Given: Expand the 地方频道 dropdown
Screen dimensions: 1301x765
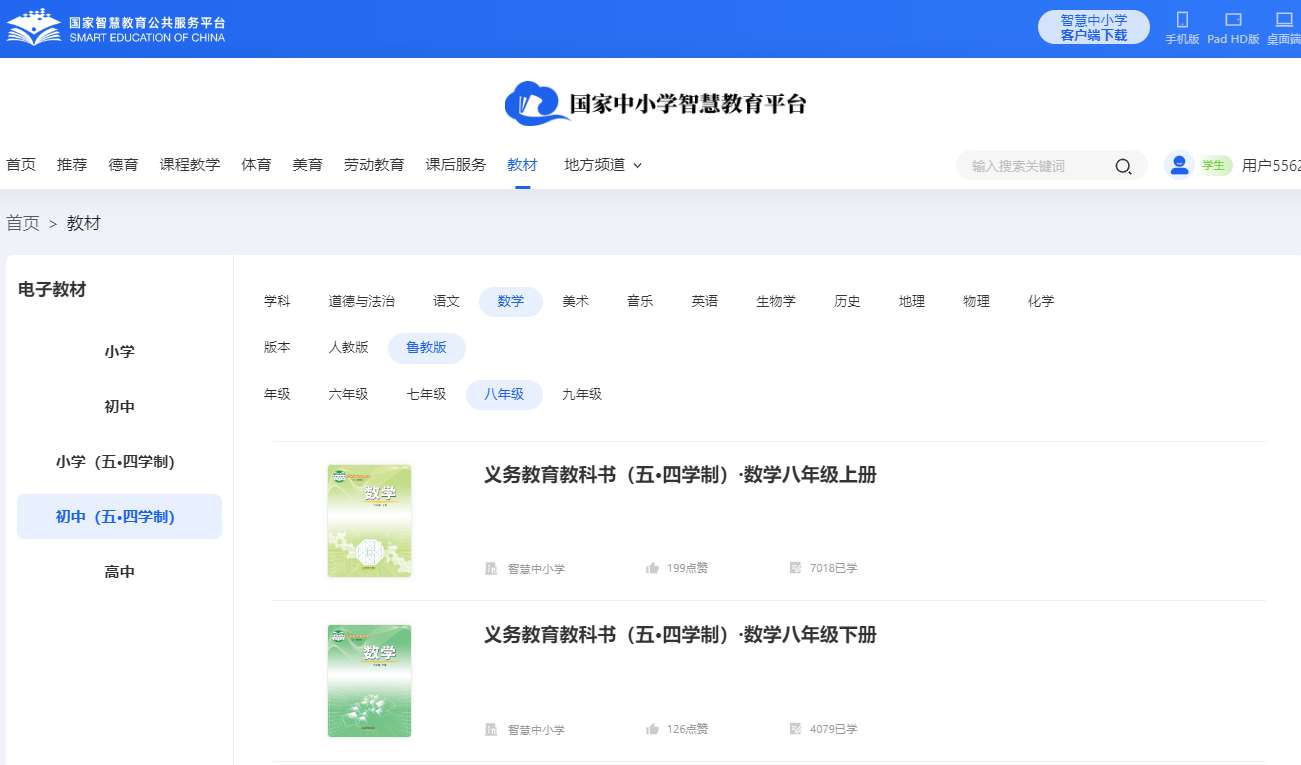Looking at the screenshot, I should [603, 165].
